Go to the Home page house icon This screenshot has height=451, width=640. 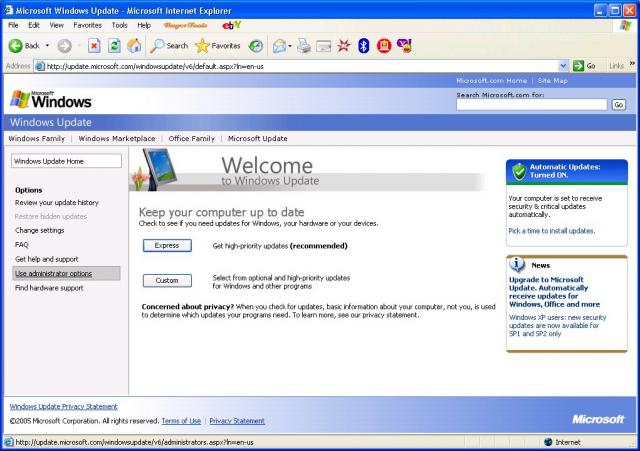[x=134, y=46]
